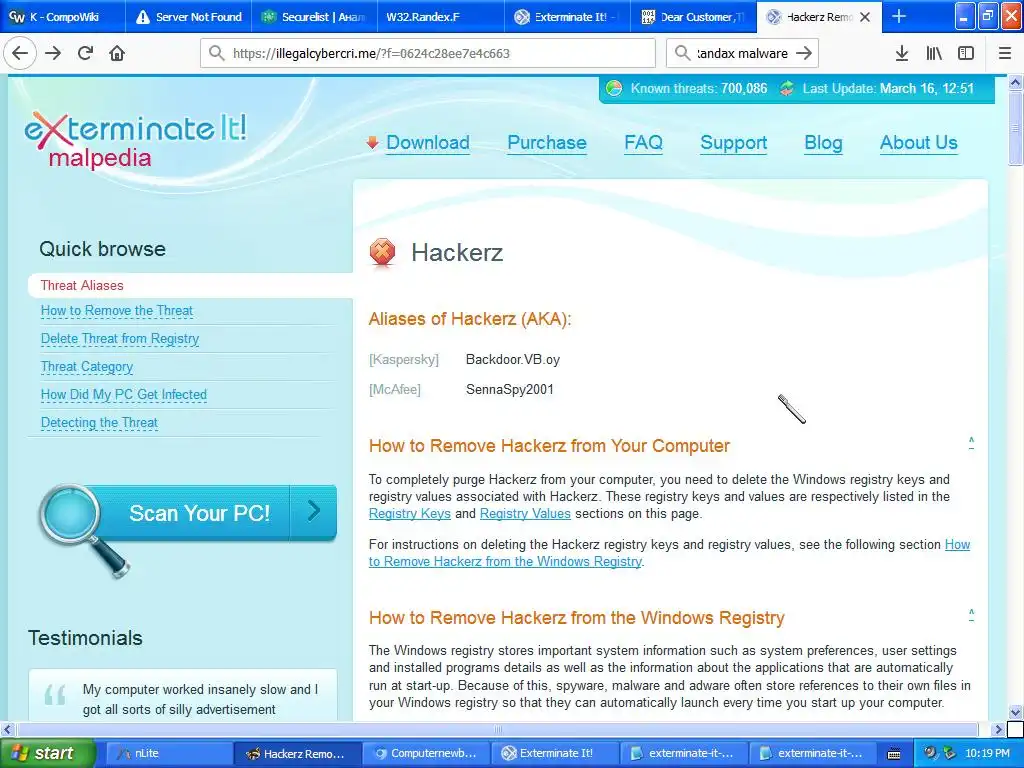
Task: Open the Windows start button
Action: 47,753
